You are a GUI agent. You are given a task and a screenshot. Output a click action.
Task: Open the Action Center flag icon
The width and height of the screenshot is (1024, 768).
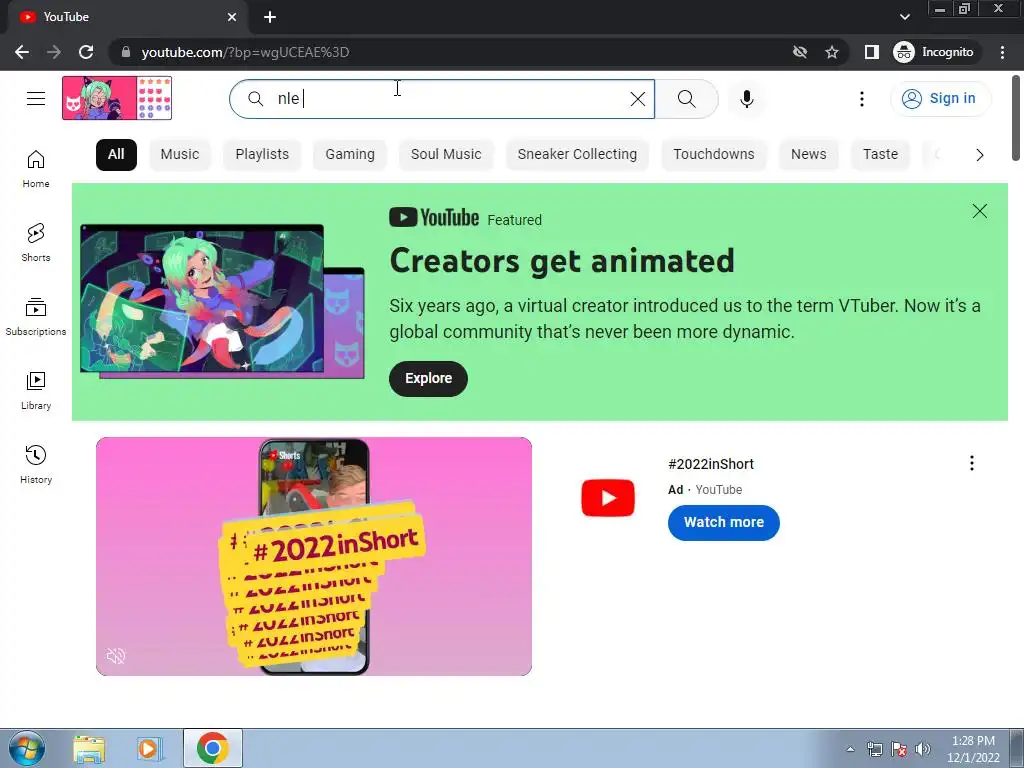[899, 749]
